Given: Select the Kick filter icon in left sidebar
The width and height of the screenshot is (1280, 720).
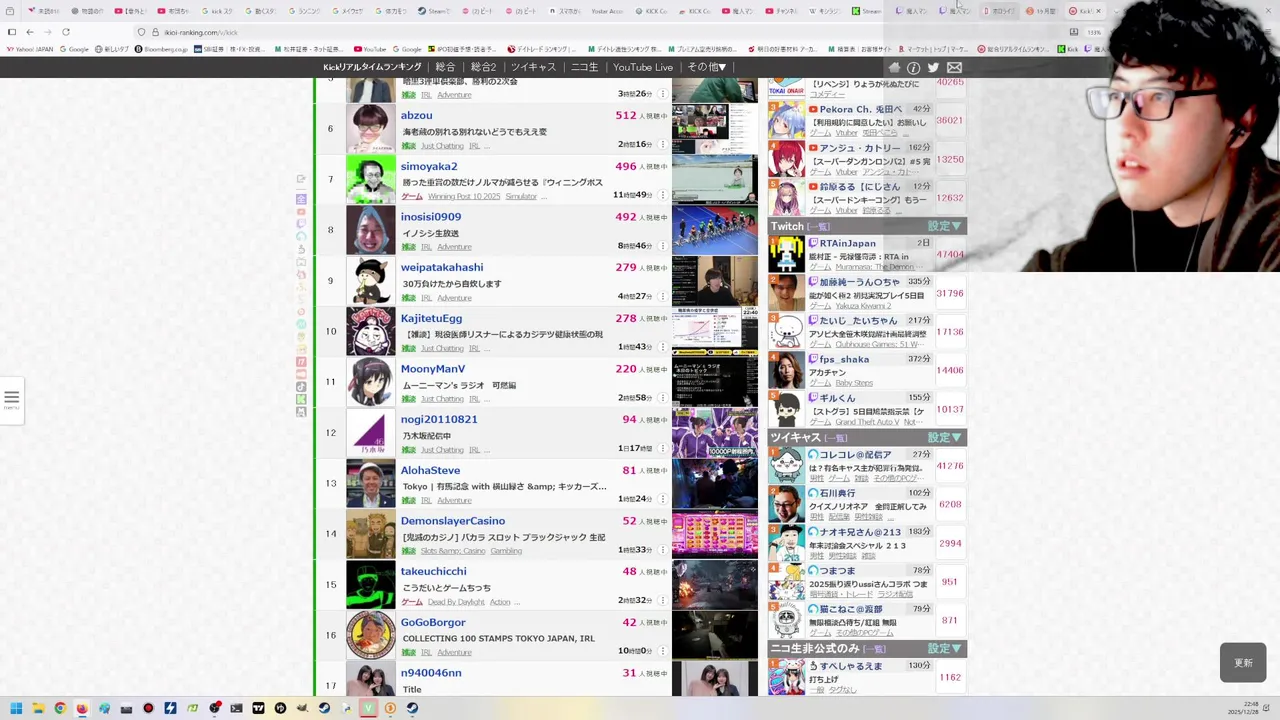Looking at the screenshot, I should (301, 399).
